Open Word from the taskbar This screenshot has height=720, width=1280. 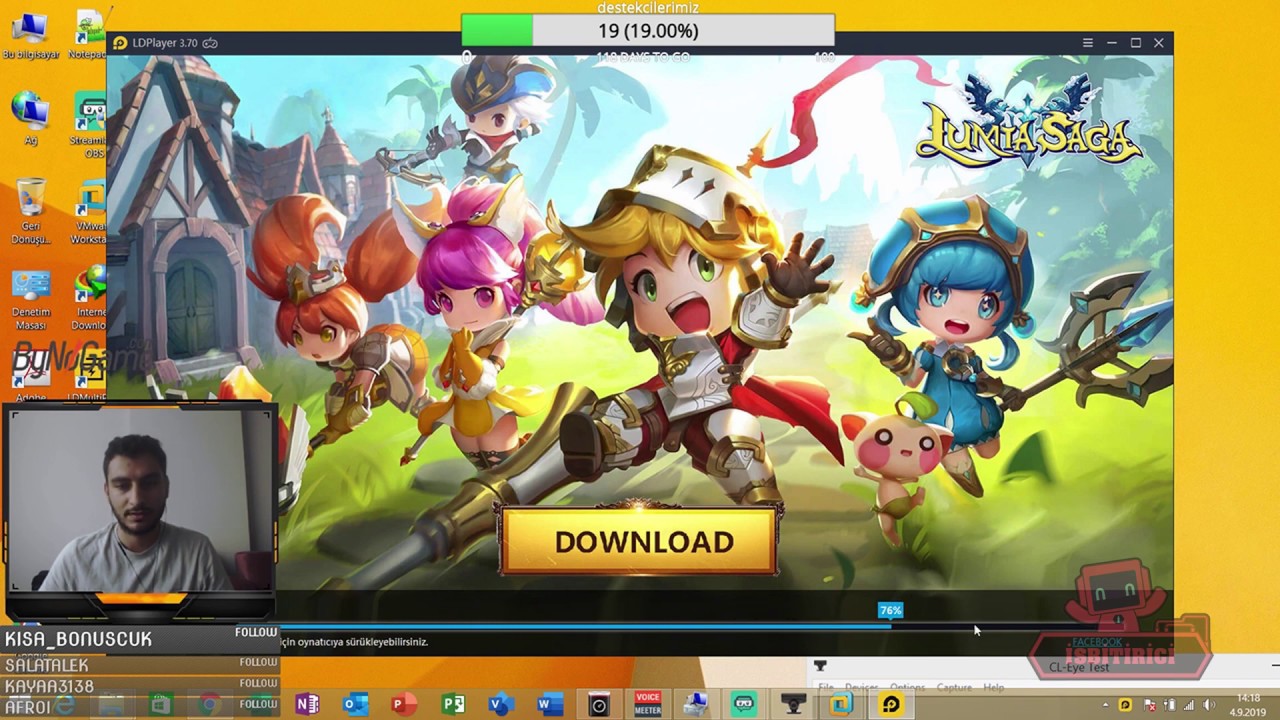pos(549,704)
